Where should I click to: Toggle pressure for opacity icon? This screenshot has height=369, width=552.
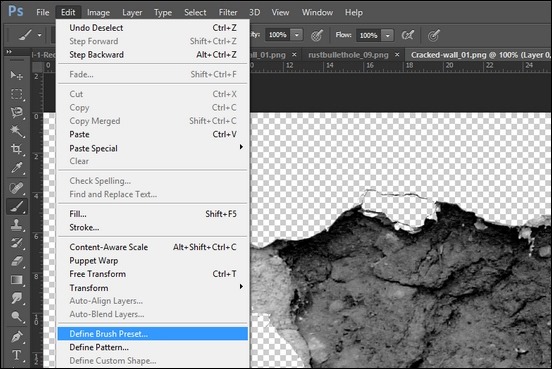tap(317, 35)
